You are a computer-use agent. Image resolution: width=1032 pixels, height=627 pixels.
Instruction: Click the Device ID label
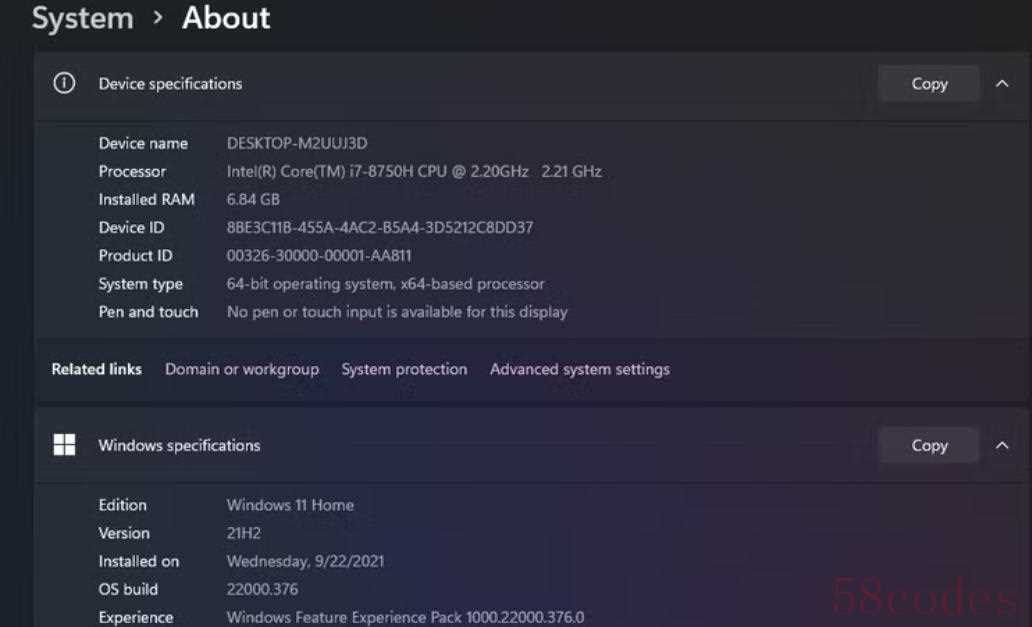click(x=131, y=228)
